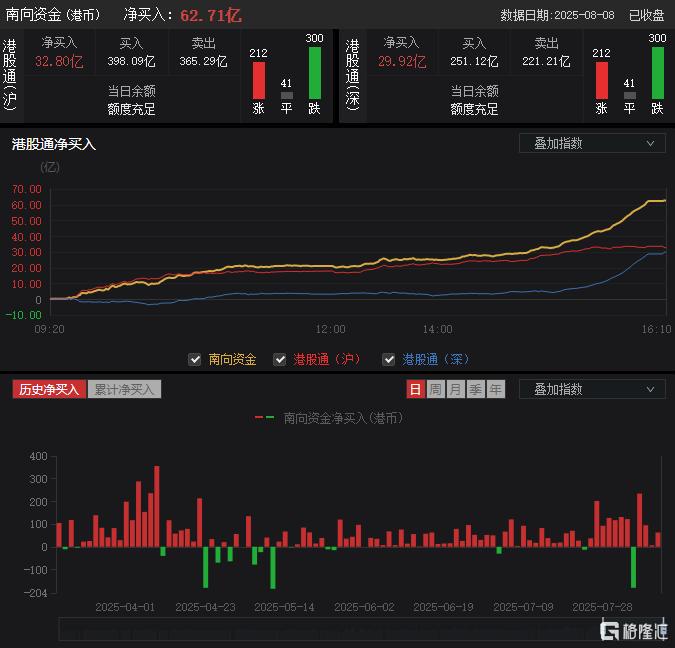Click the 14:00 time label on the intraday chart
The height and width of the screenshot is (648, 675).
(437, 329)
